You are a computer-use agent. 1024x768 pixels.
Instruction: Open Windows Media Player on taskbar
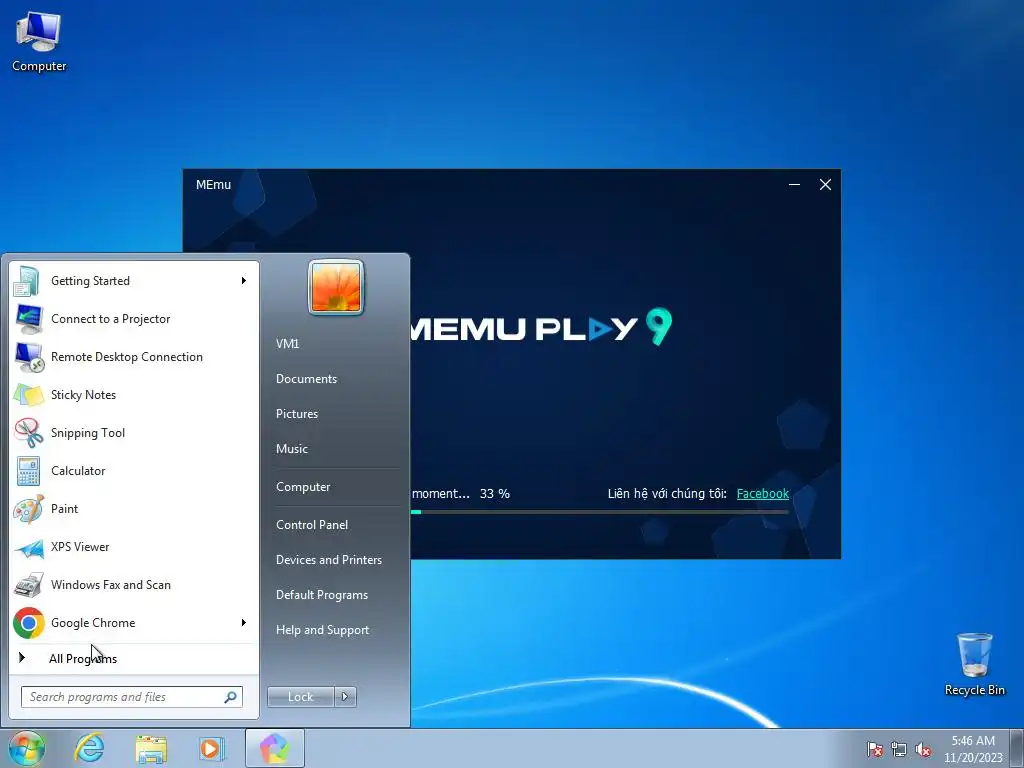coord(212,748)
